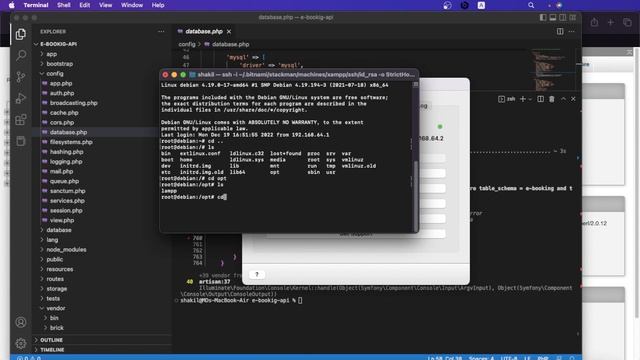
Task: Open the Extensions view in activity bar
Action: click(20, 120)
